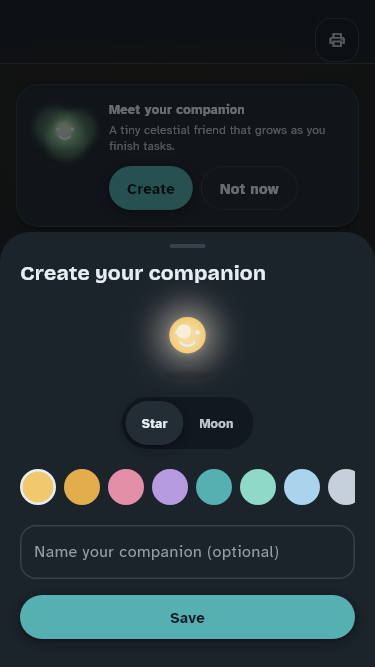Select the pink color swatch

(126, 487)
